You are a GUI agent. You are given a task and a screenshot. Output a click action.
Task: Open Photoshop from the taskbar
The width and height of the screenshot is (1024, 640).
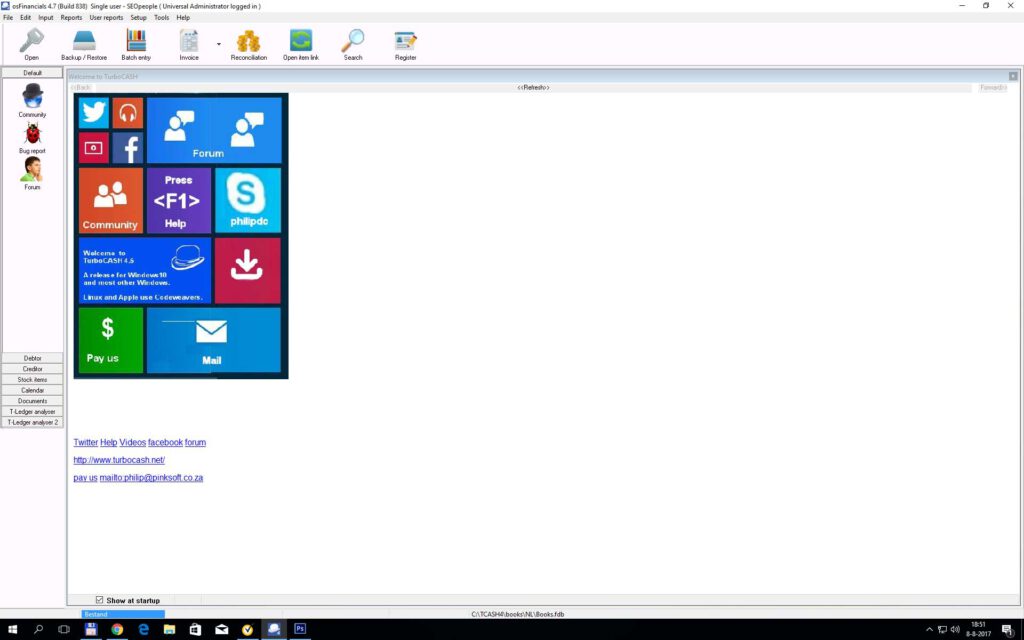coord(300,630)
